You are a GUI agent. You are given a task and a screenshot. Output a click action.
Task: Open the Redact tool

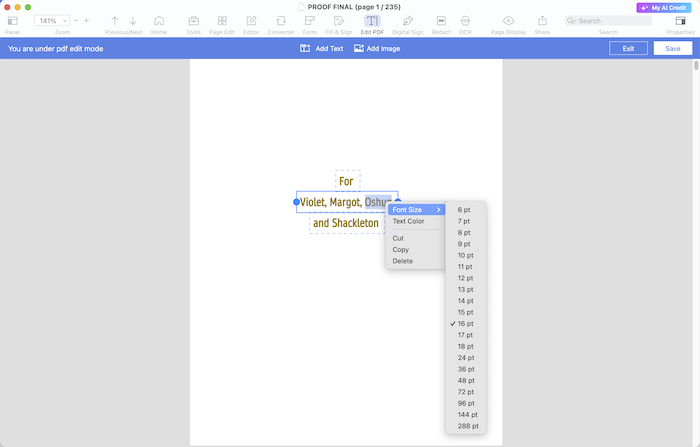pyautogui.click(x=441, y=21)
